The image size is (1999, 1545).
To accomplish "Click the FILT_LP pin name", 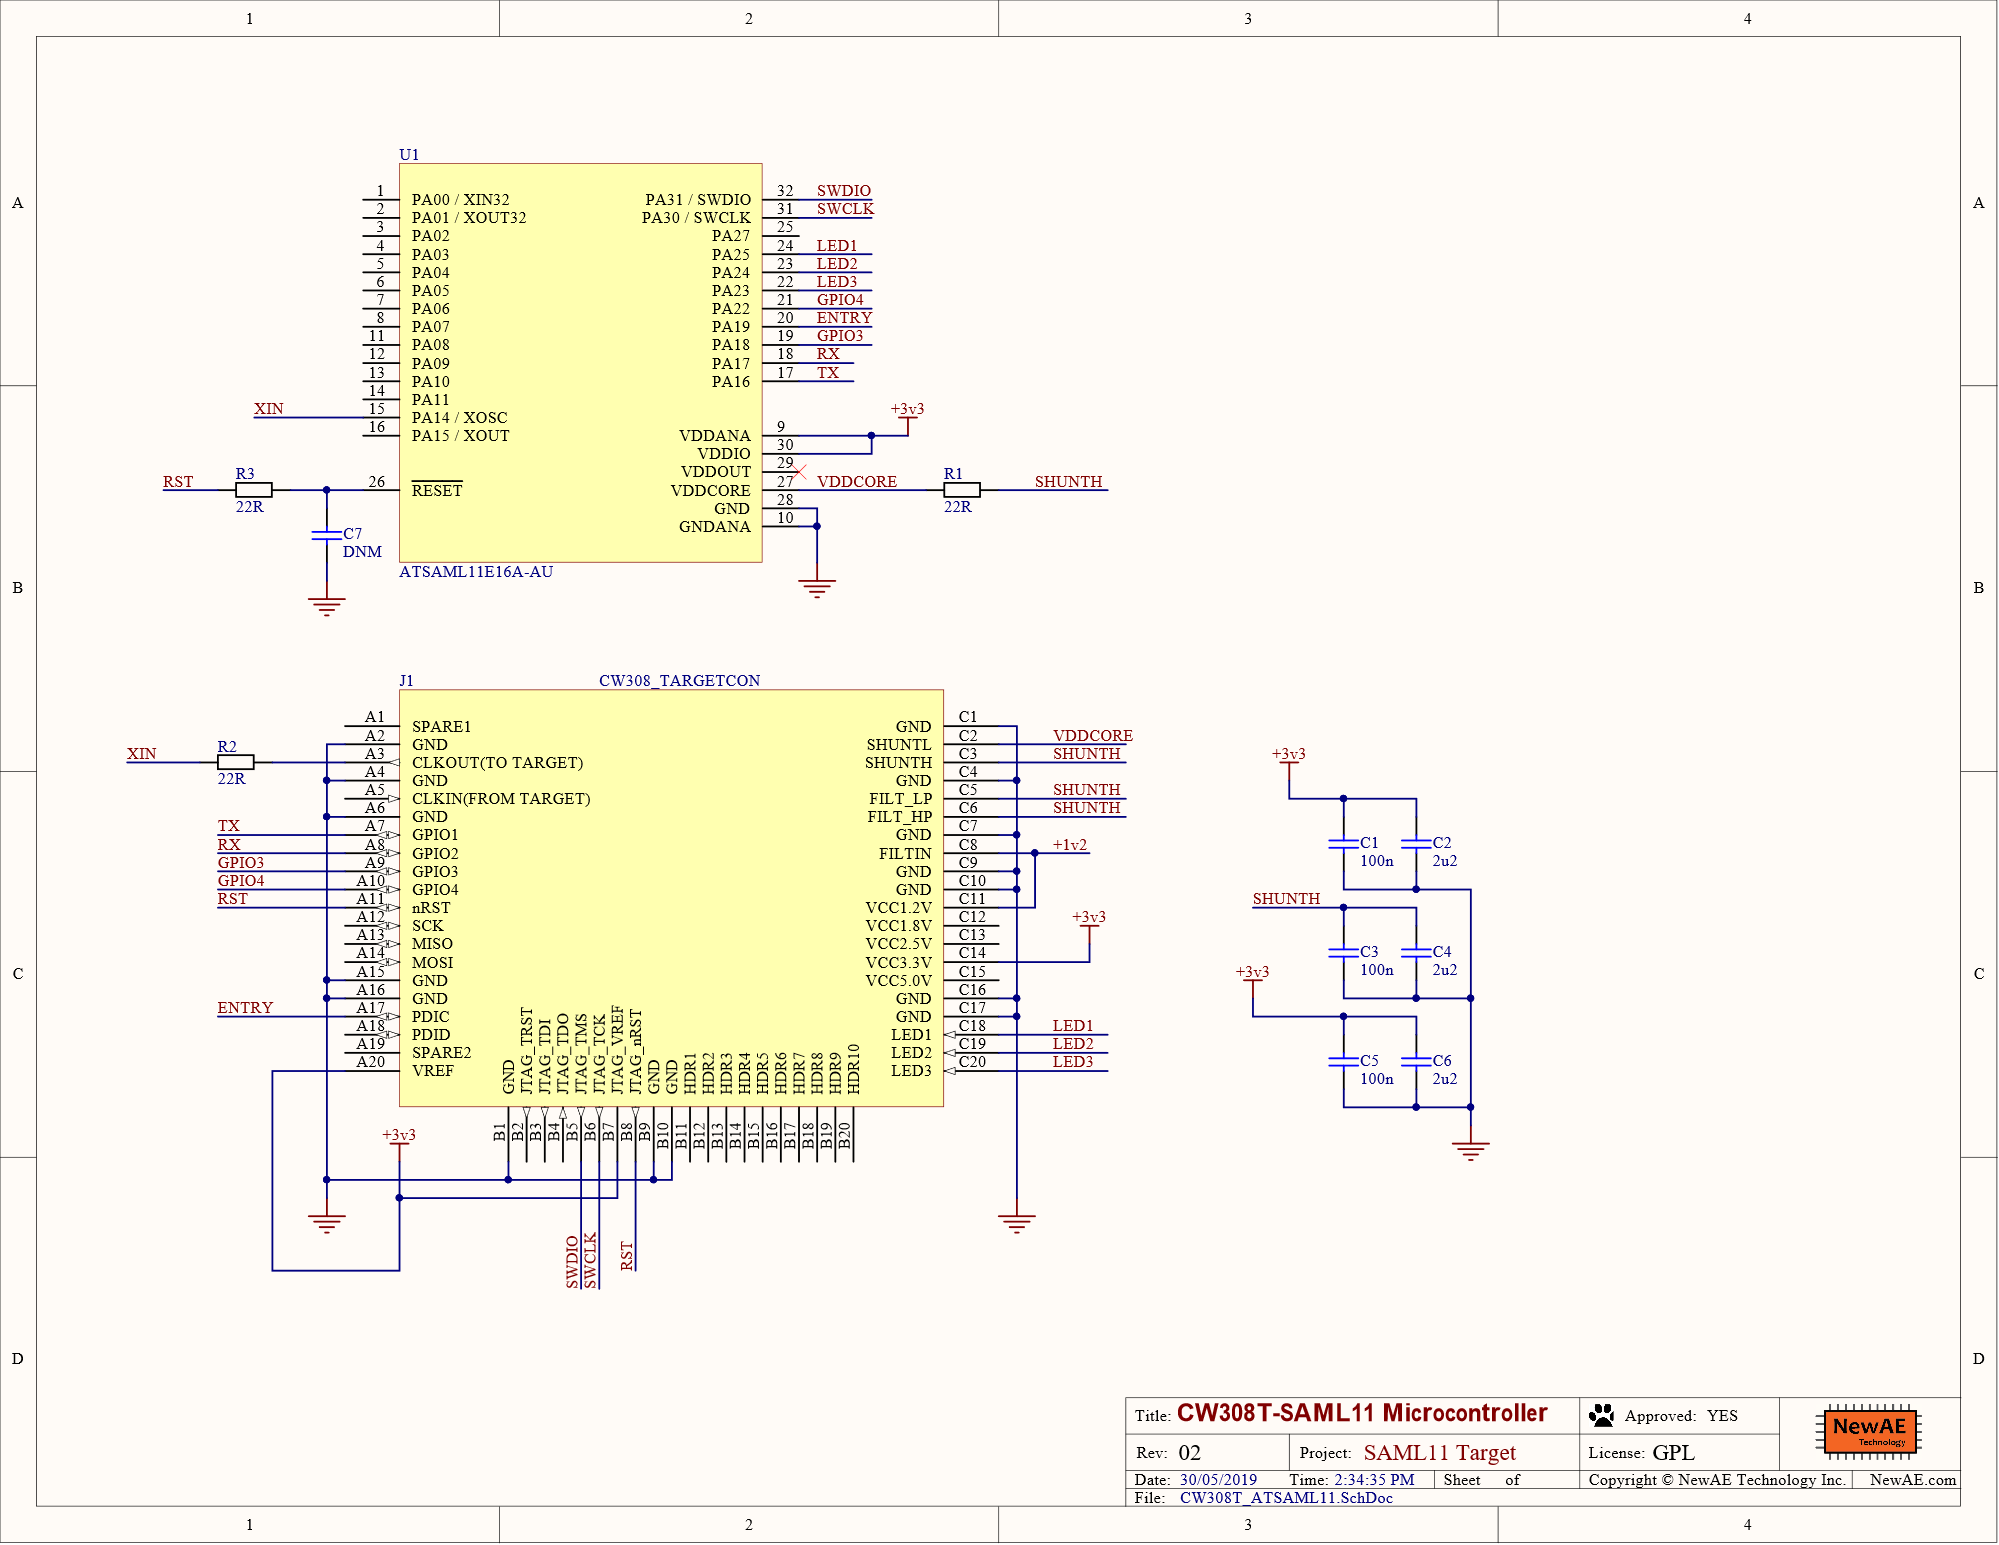I will [900, 798].
